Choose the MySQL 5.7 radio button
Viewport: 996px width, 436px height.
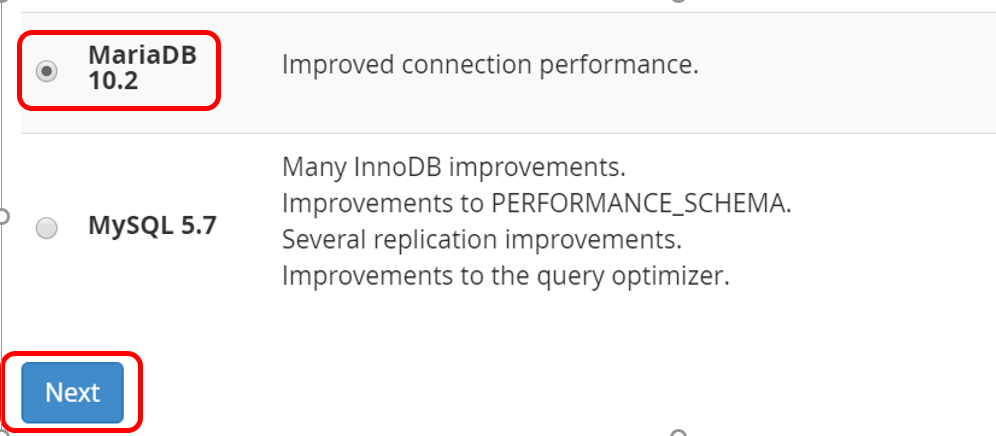(x=46, y=228)
